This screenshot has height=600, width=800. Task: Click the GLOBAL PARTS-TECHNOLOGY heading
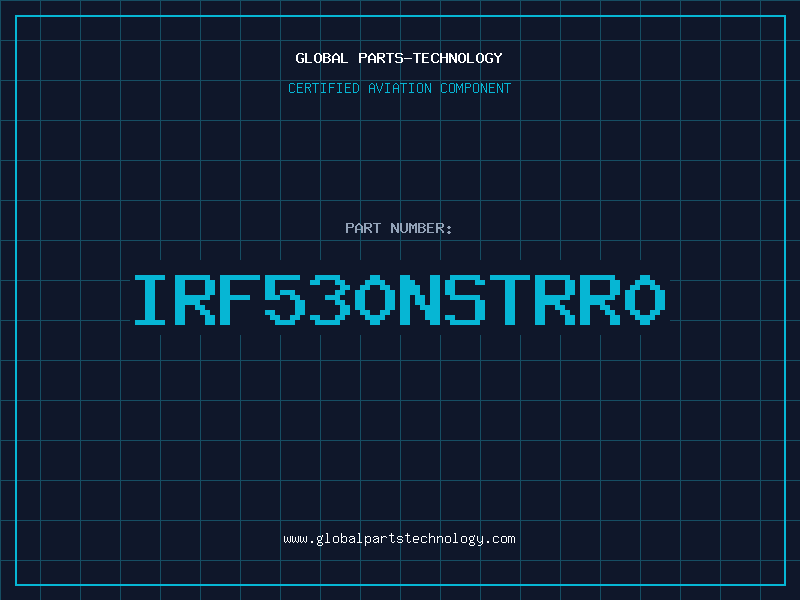(x=399, y=58)
